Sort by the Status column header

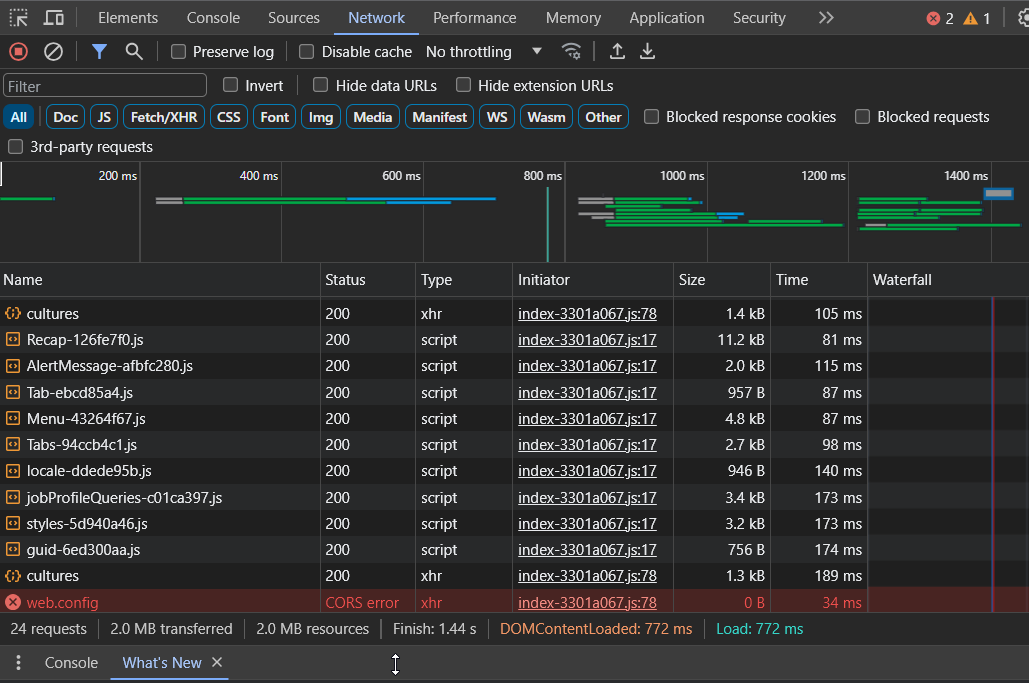pos(368,279)
